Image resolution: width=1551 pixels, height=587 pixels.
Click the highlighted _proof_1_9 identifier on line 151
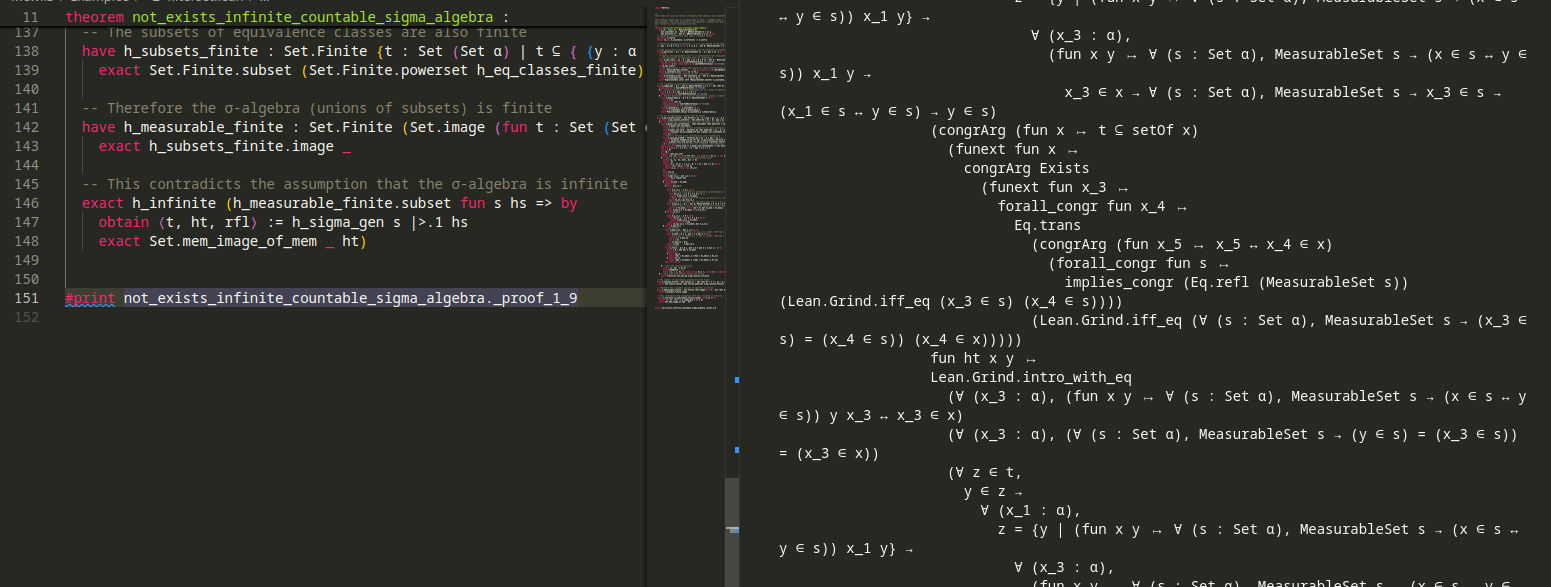(350, 298)
